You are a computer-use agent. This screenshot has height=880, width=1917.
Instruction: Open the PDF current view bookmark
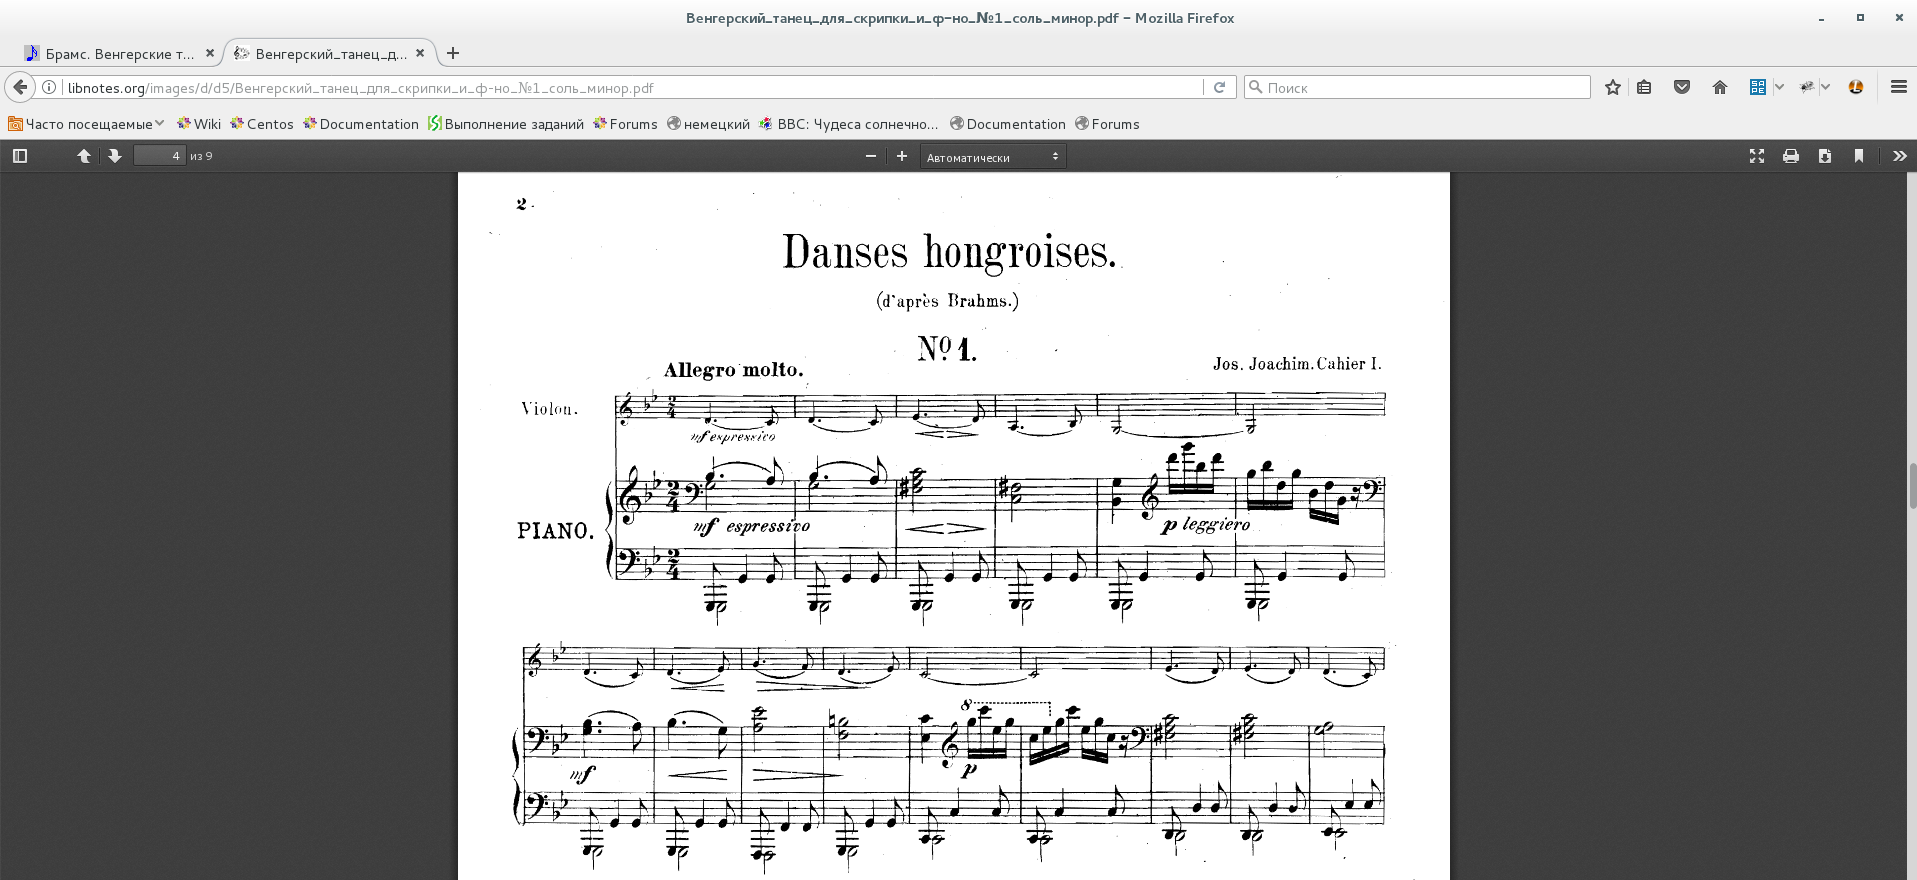[x=1859, y=156]
